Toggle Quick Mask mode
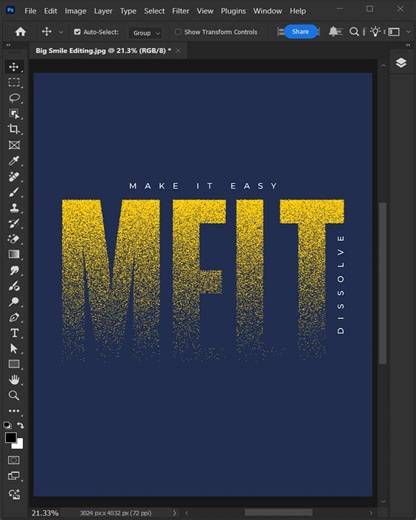Screen dimensions: 416x520 click(x=14, y=460)
